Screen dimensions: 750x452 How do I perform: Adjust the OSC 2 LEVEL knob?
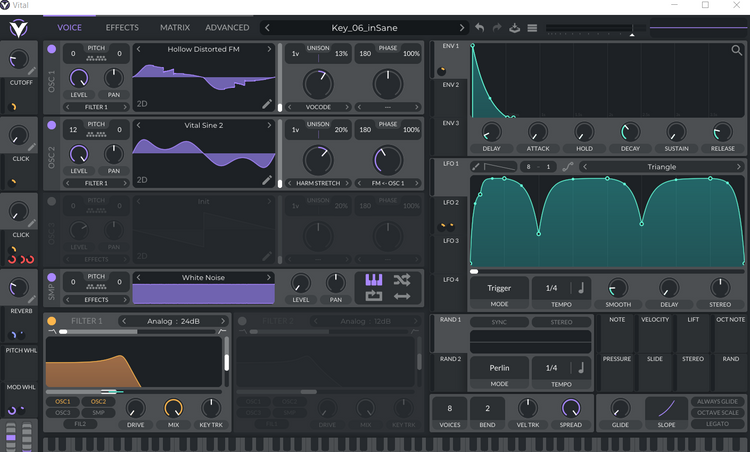(79, 154)
